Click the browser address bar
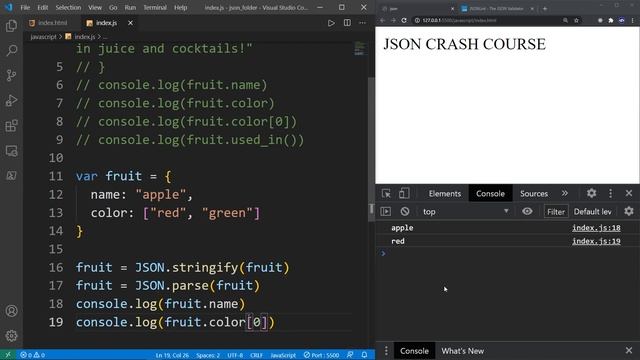This screenshot has width=640, height=360. pos(486,20)
